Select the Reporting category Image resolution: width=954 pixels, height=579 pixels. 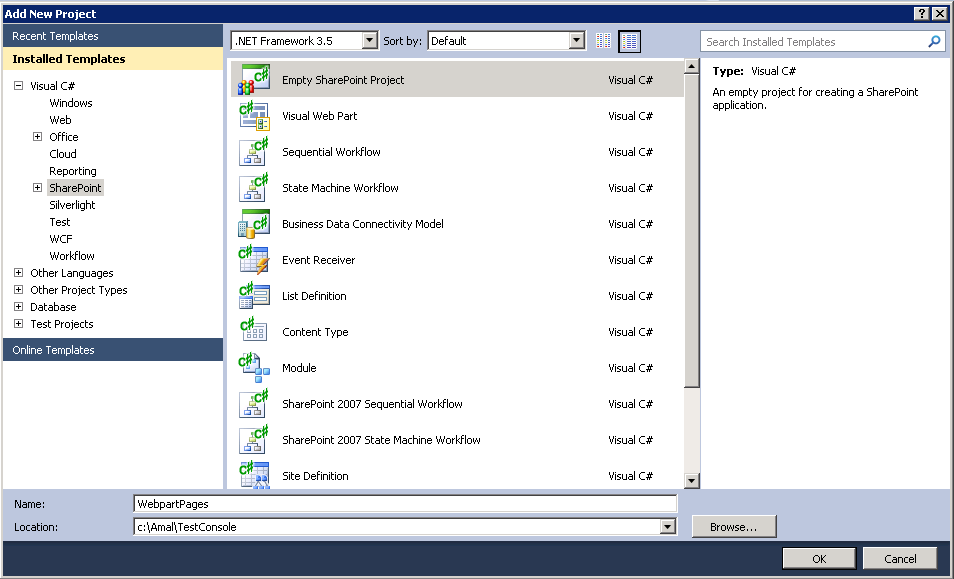click(72, 171)
